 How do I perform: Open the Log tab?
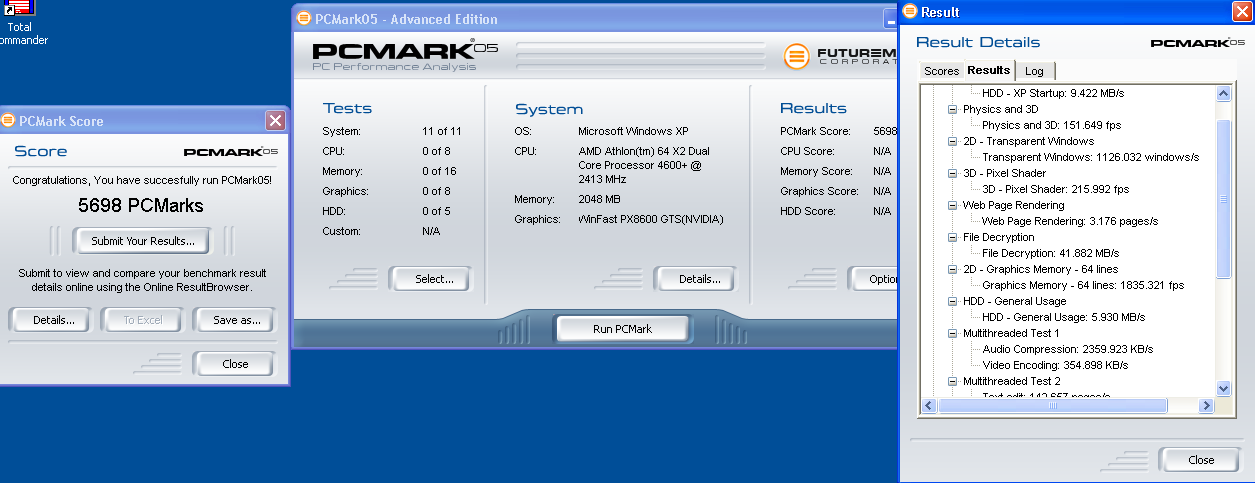[1034, 71]
